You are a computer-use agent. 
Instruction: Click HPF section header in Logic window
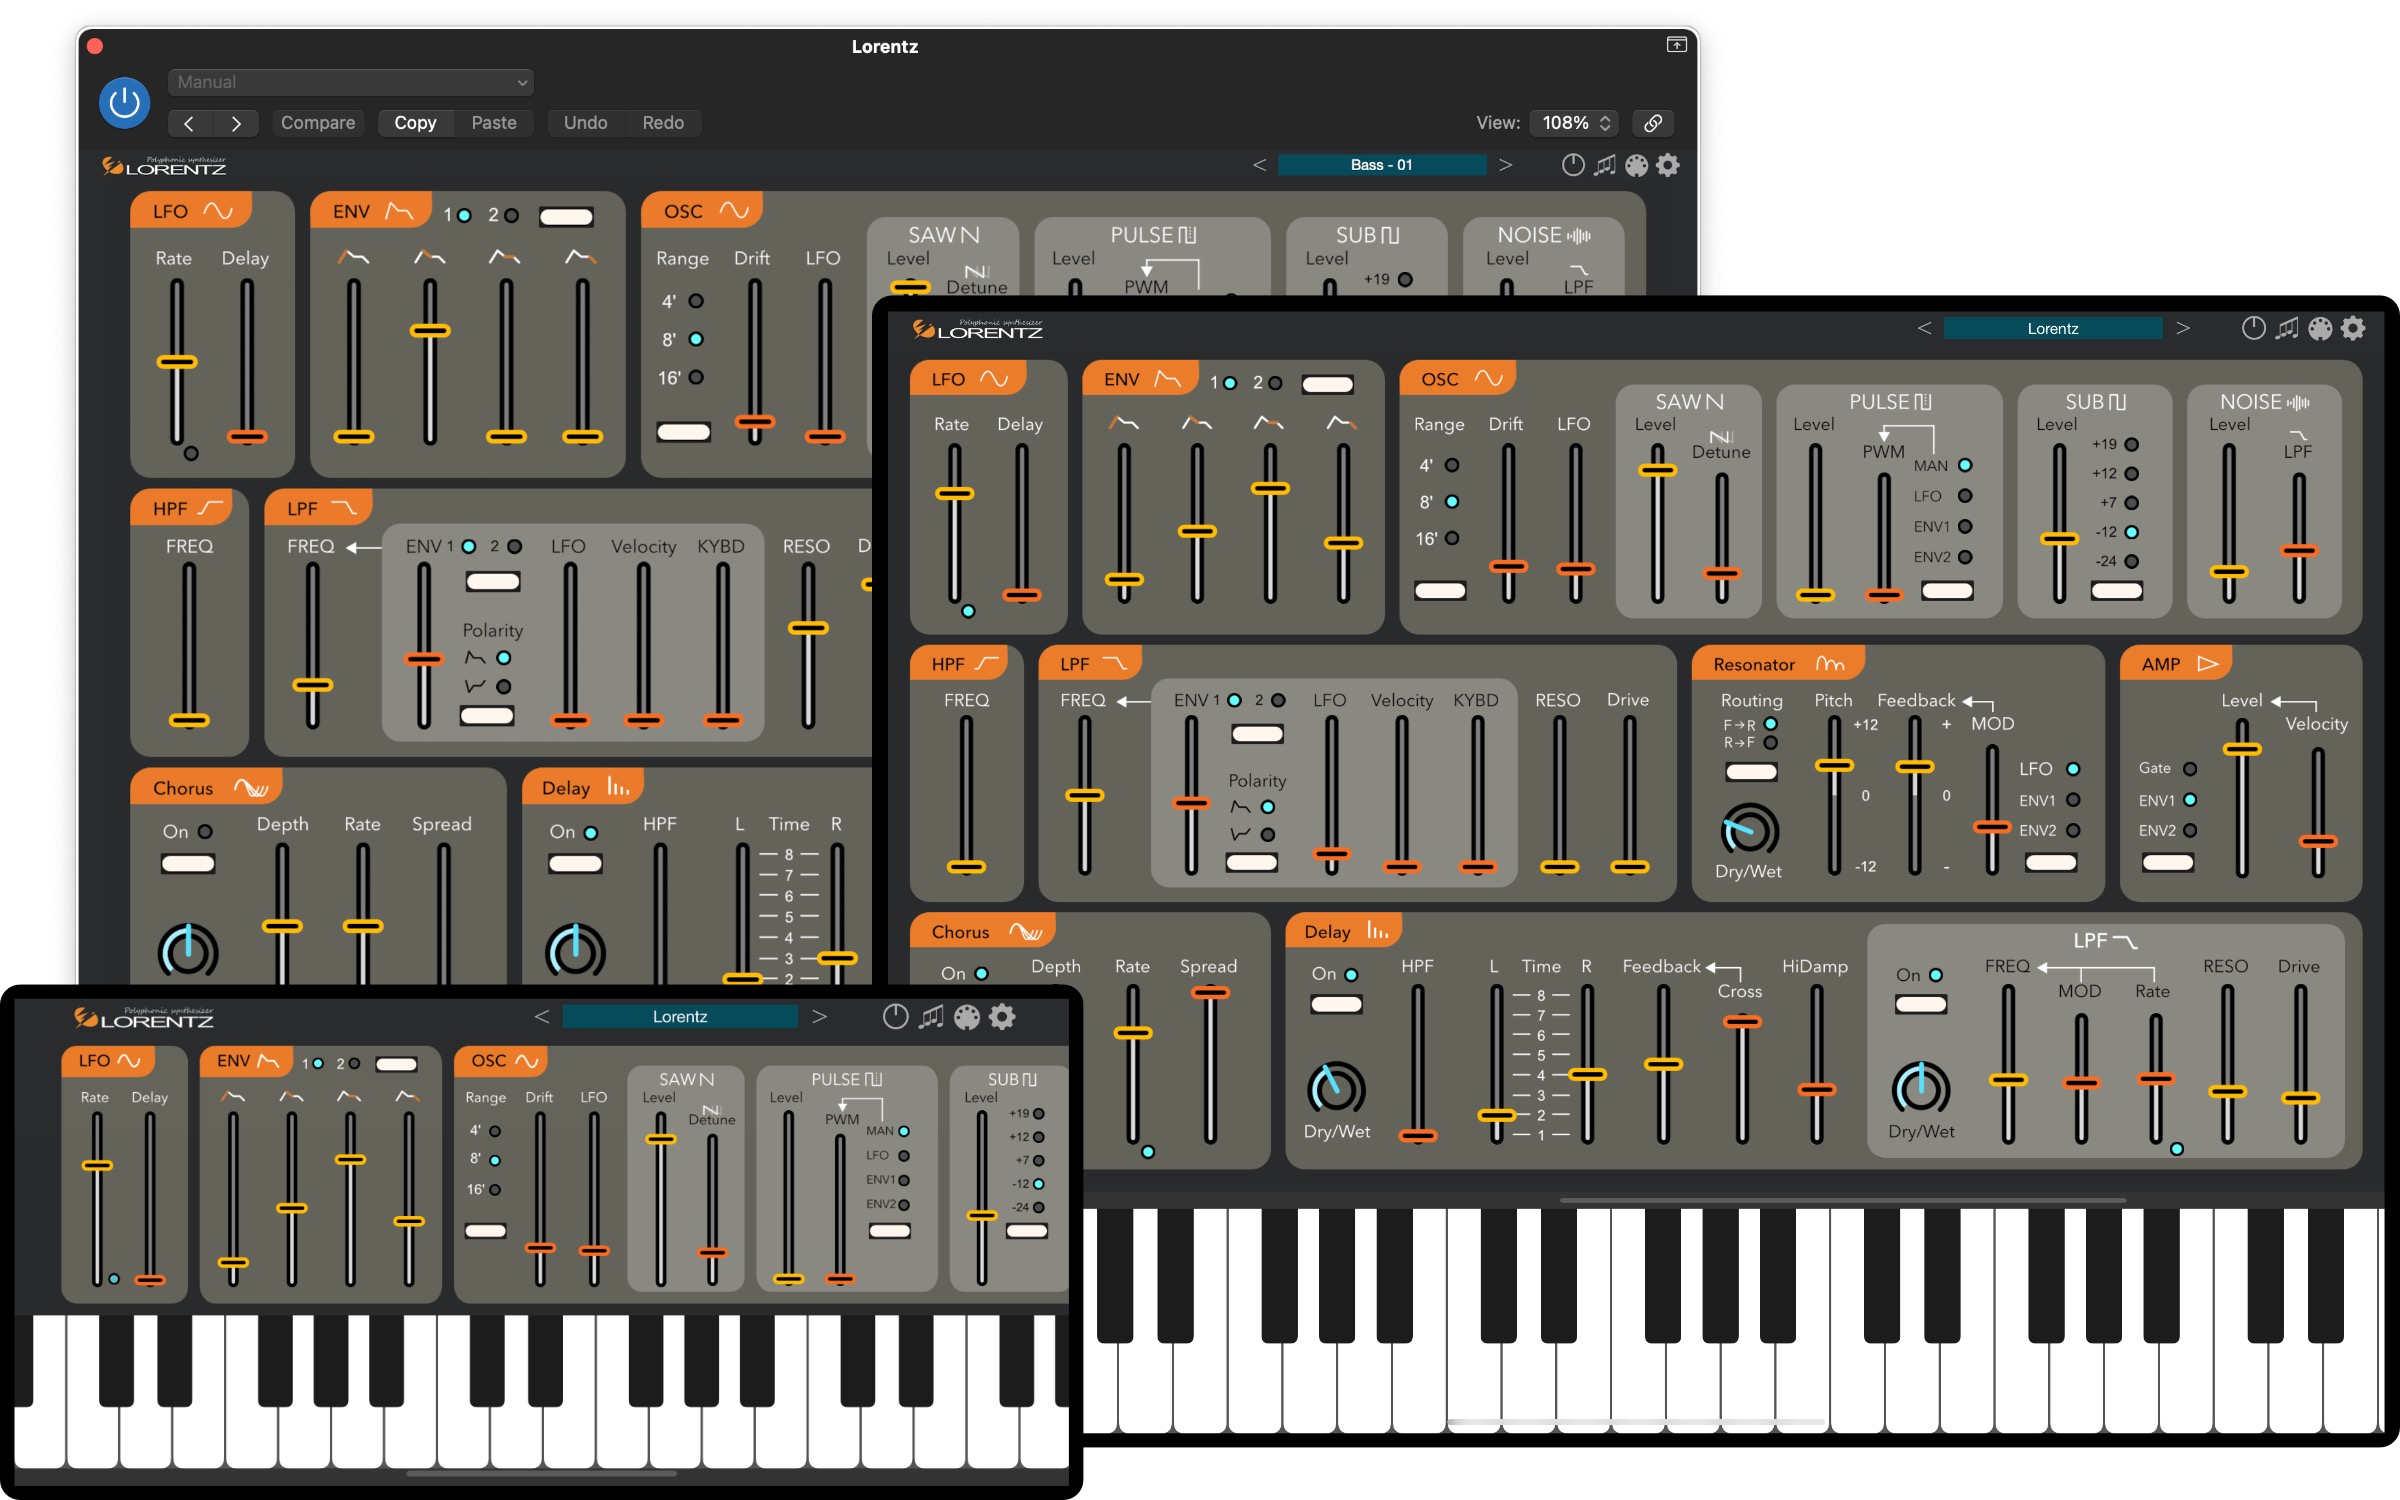click(x=182, y=508)
